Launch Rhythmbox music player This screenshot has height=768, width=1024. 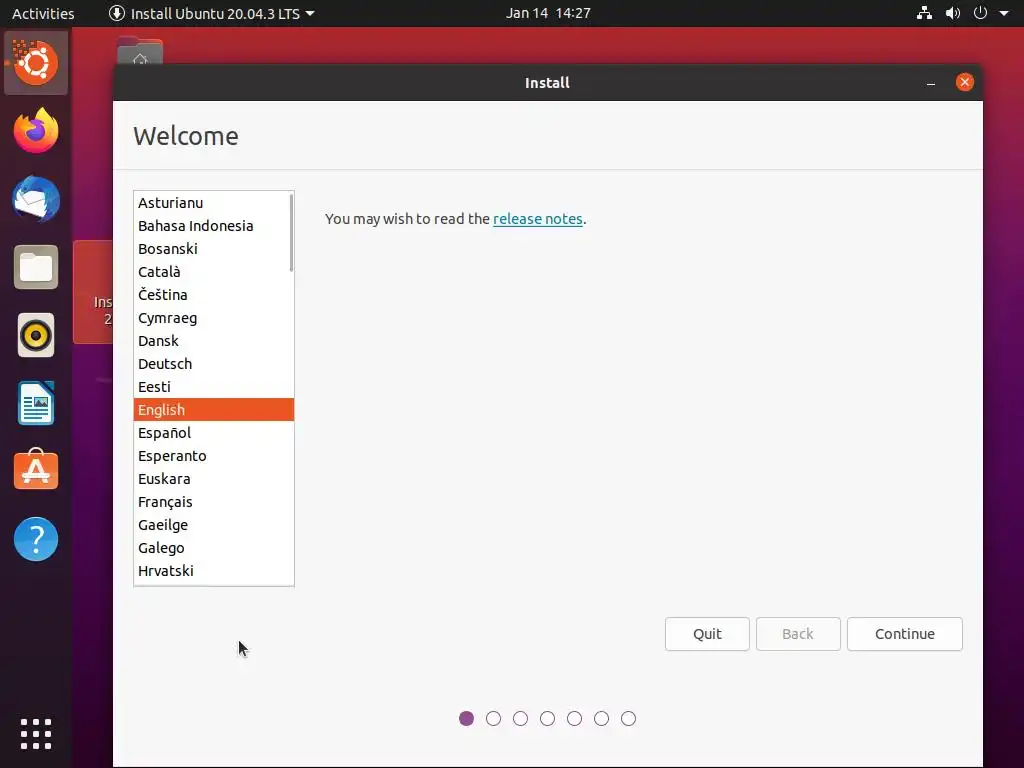point(36,336)
